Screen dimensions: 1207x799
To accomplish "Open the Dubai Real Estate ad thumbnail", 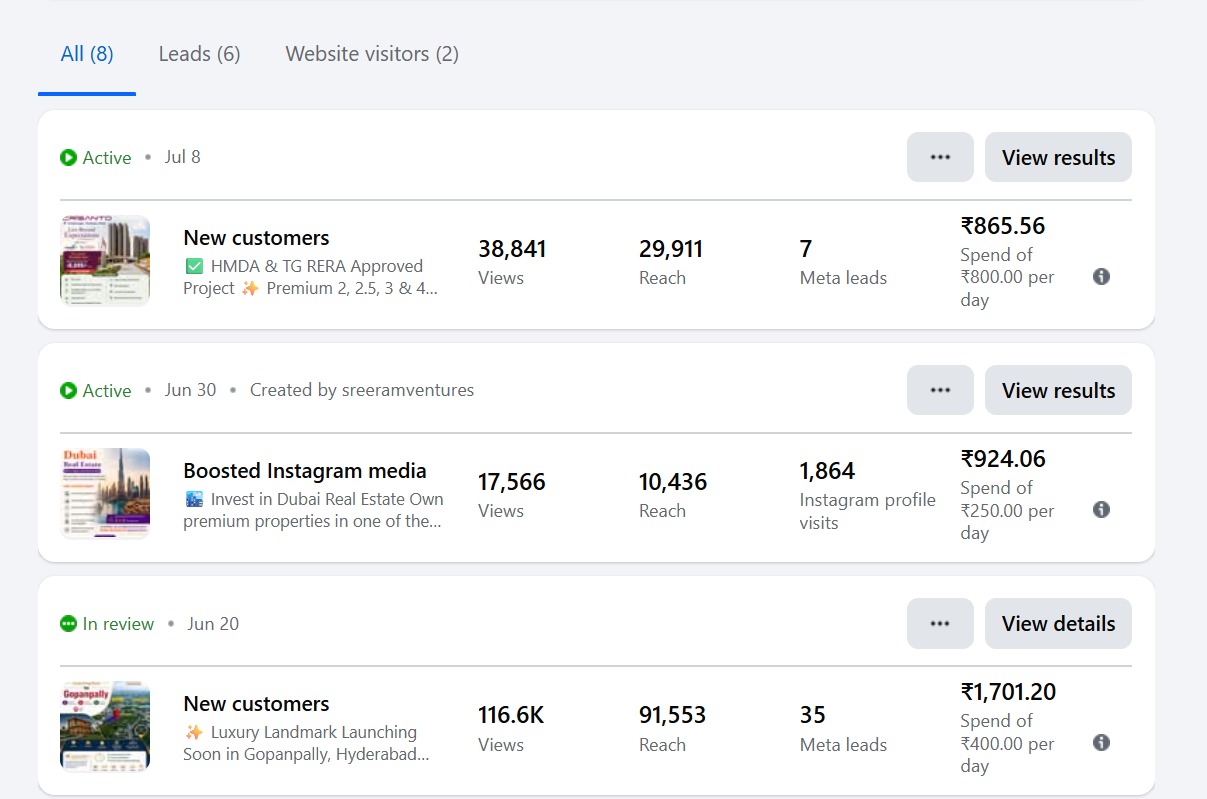I will (105, 493).
